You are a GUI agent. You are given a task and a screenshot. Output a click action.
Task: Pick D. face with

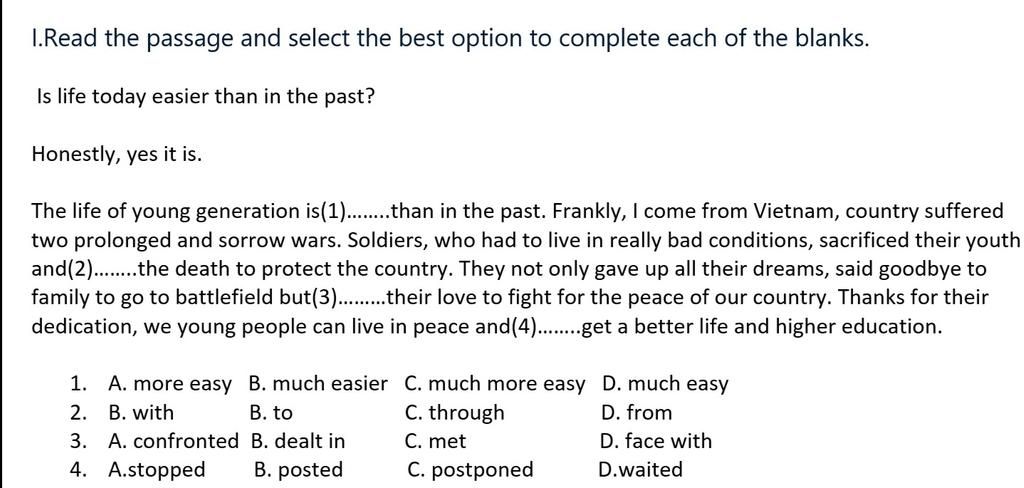pyautogui.click(x=656, y=441)
